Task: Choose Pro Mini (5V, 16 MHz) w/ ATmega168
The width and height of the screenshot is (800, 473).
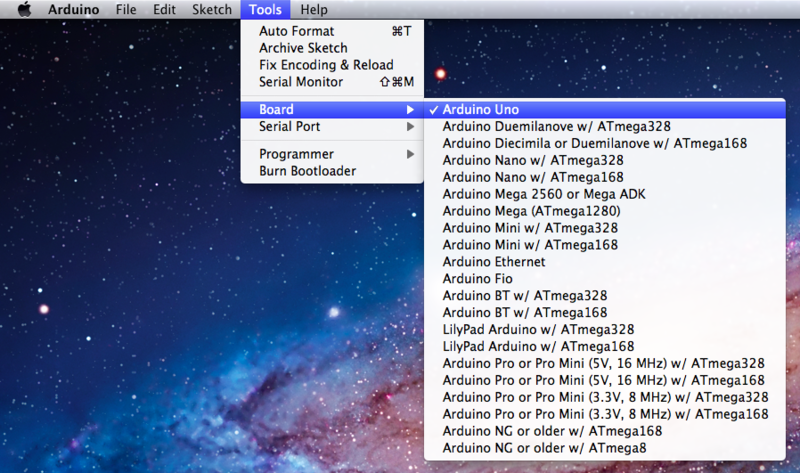Action: (x=605, y=380)
